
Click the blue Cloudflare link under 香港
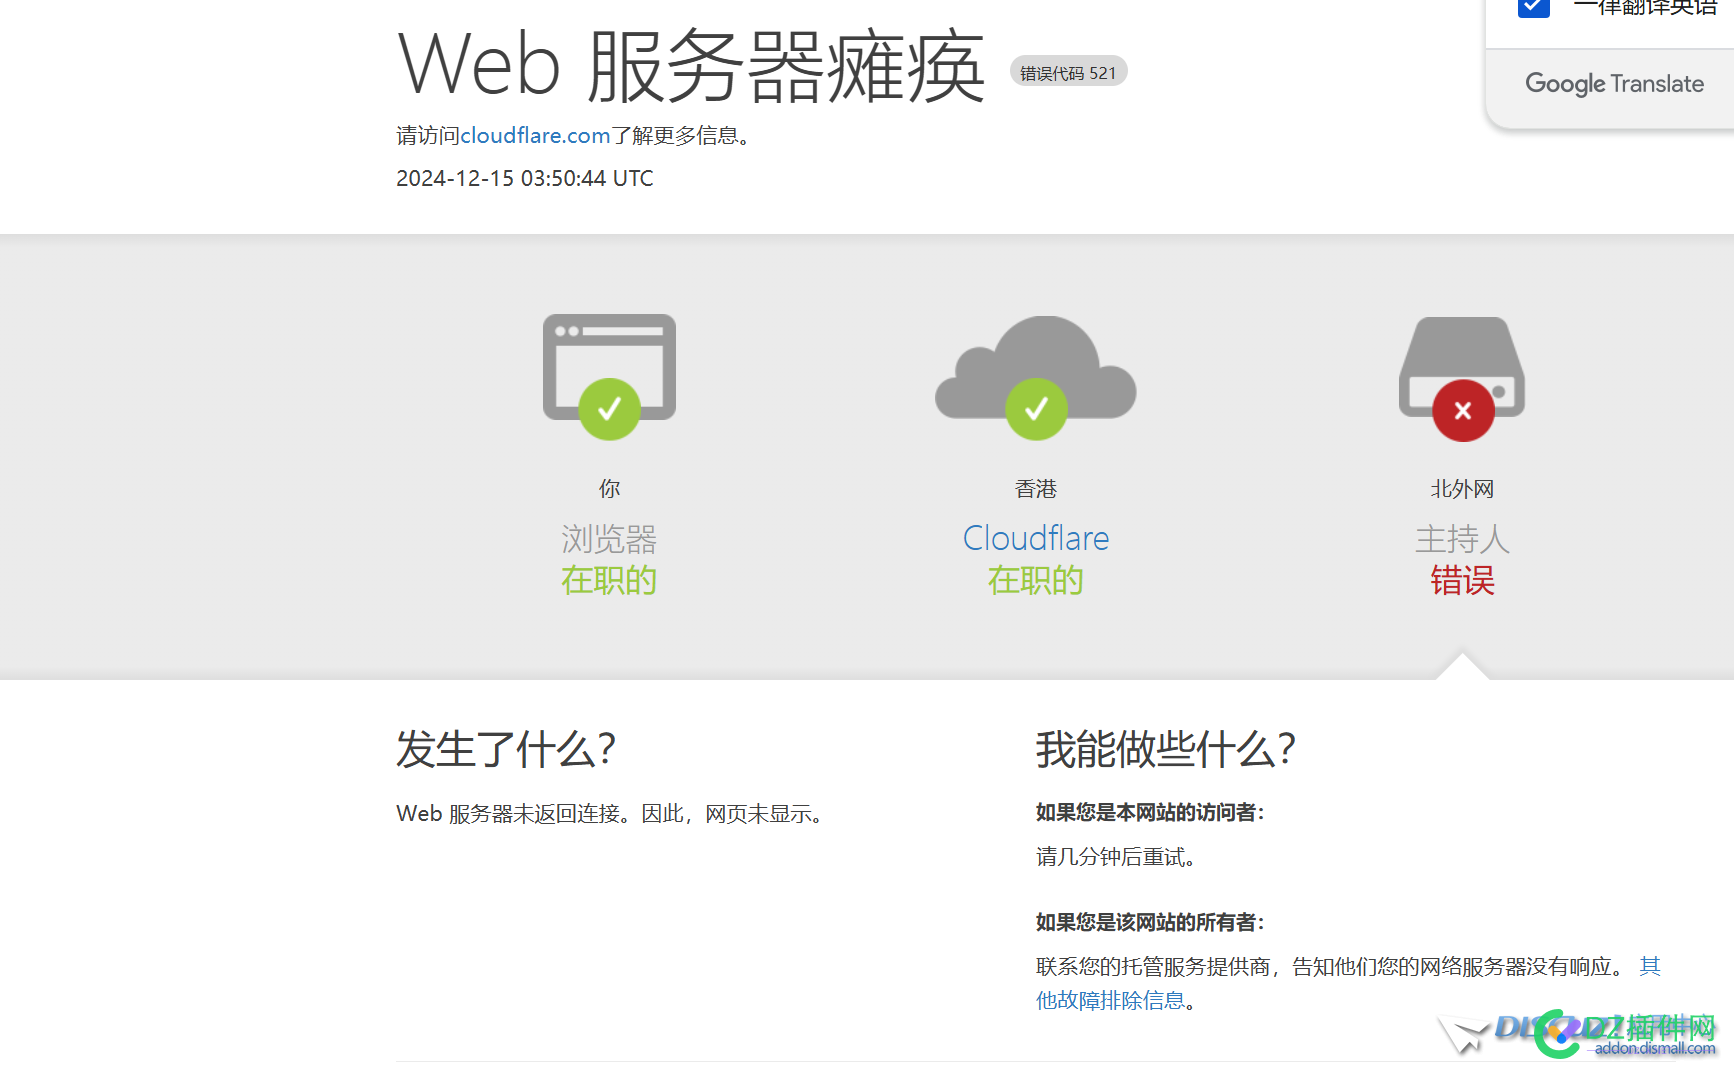1036,538
